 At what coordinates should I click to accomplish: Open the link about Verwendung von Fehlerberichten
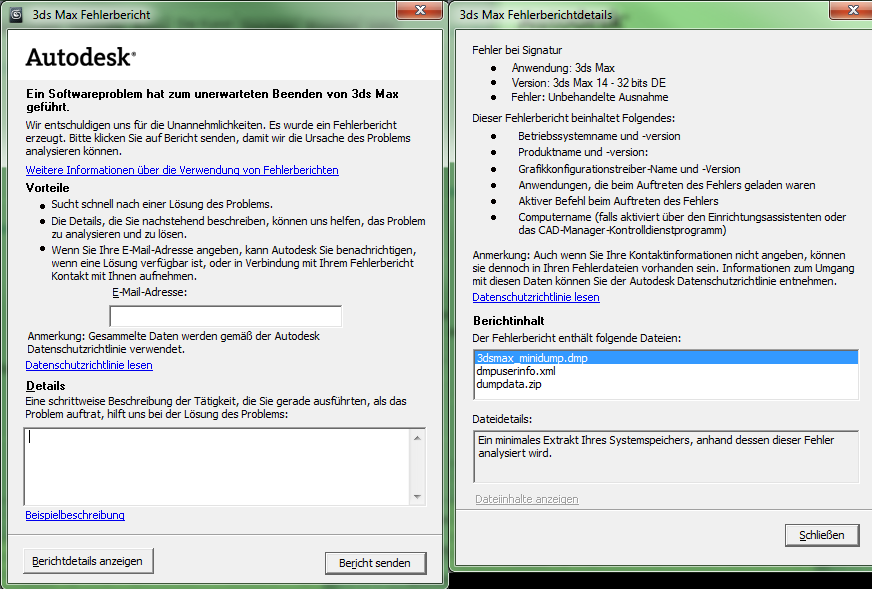pos(182,170)
